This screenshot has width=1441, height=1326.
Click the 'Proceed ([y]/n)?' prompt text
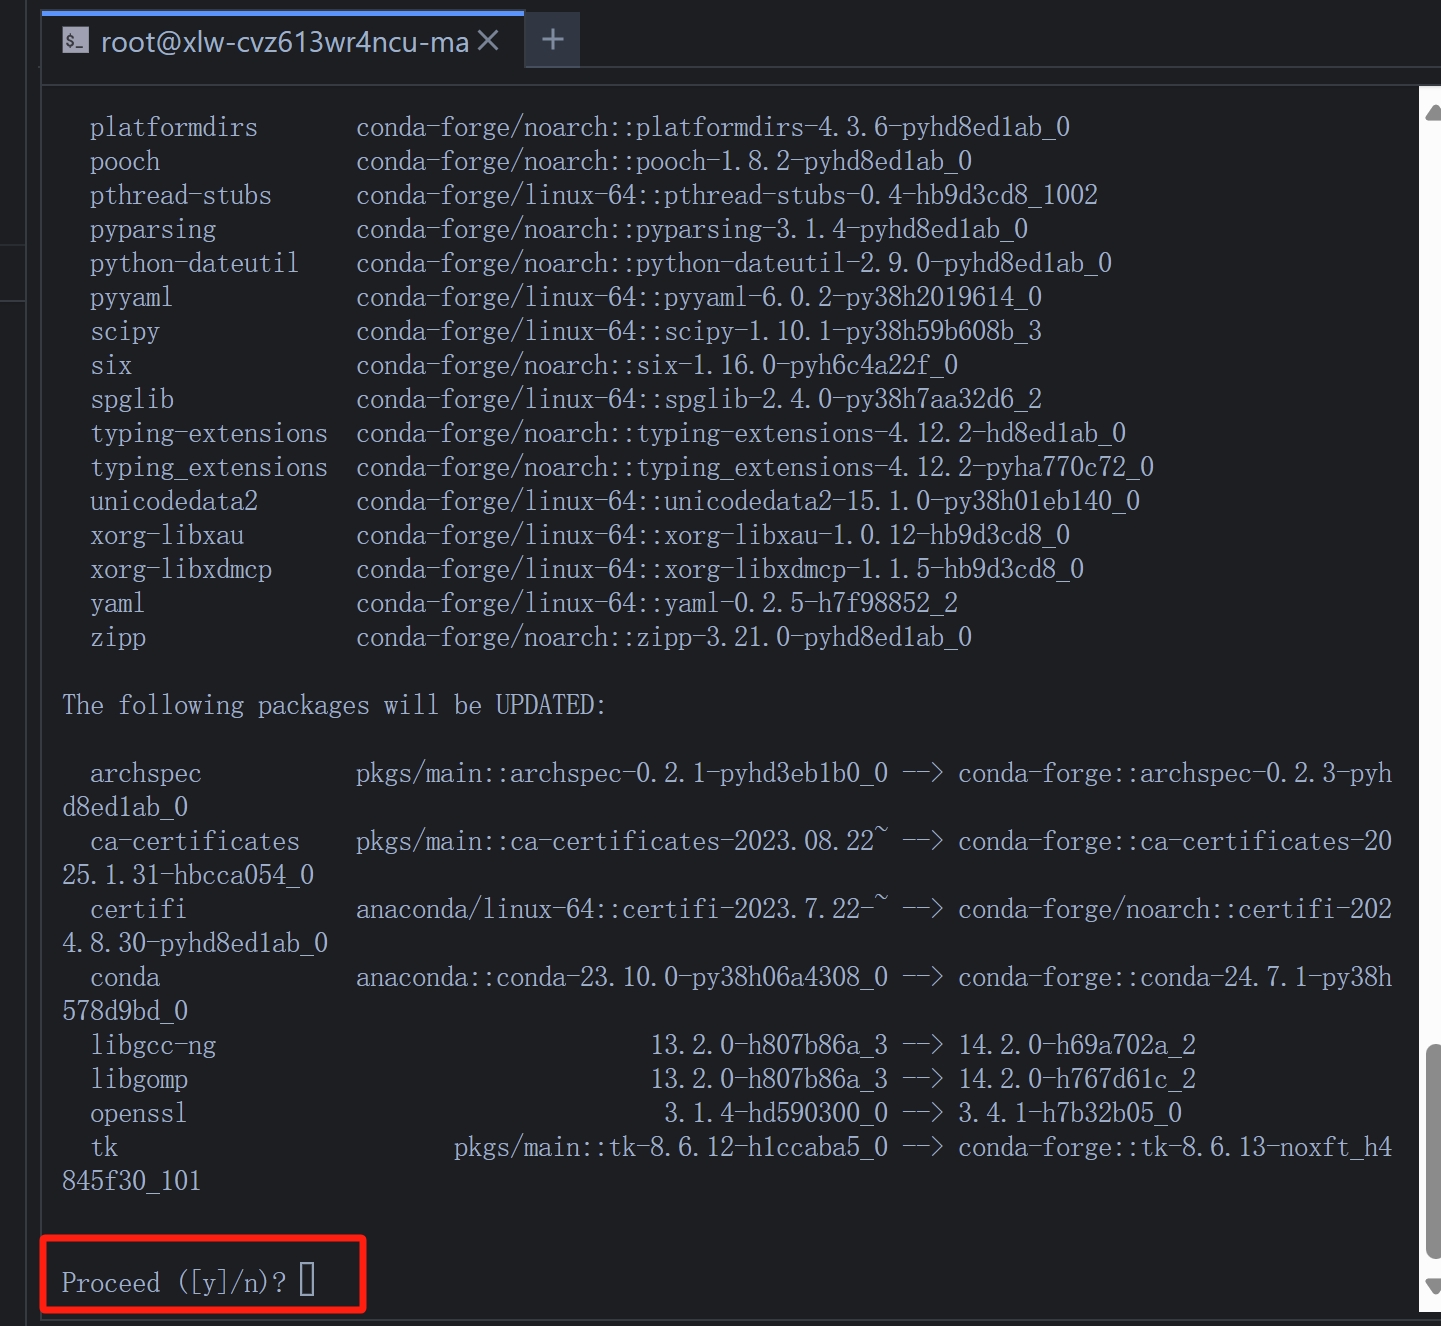tap(174, 1282)
